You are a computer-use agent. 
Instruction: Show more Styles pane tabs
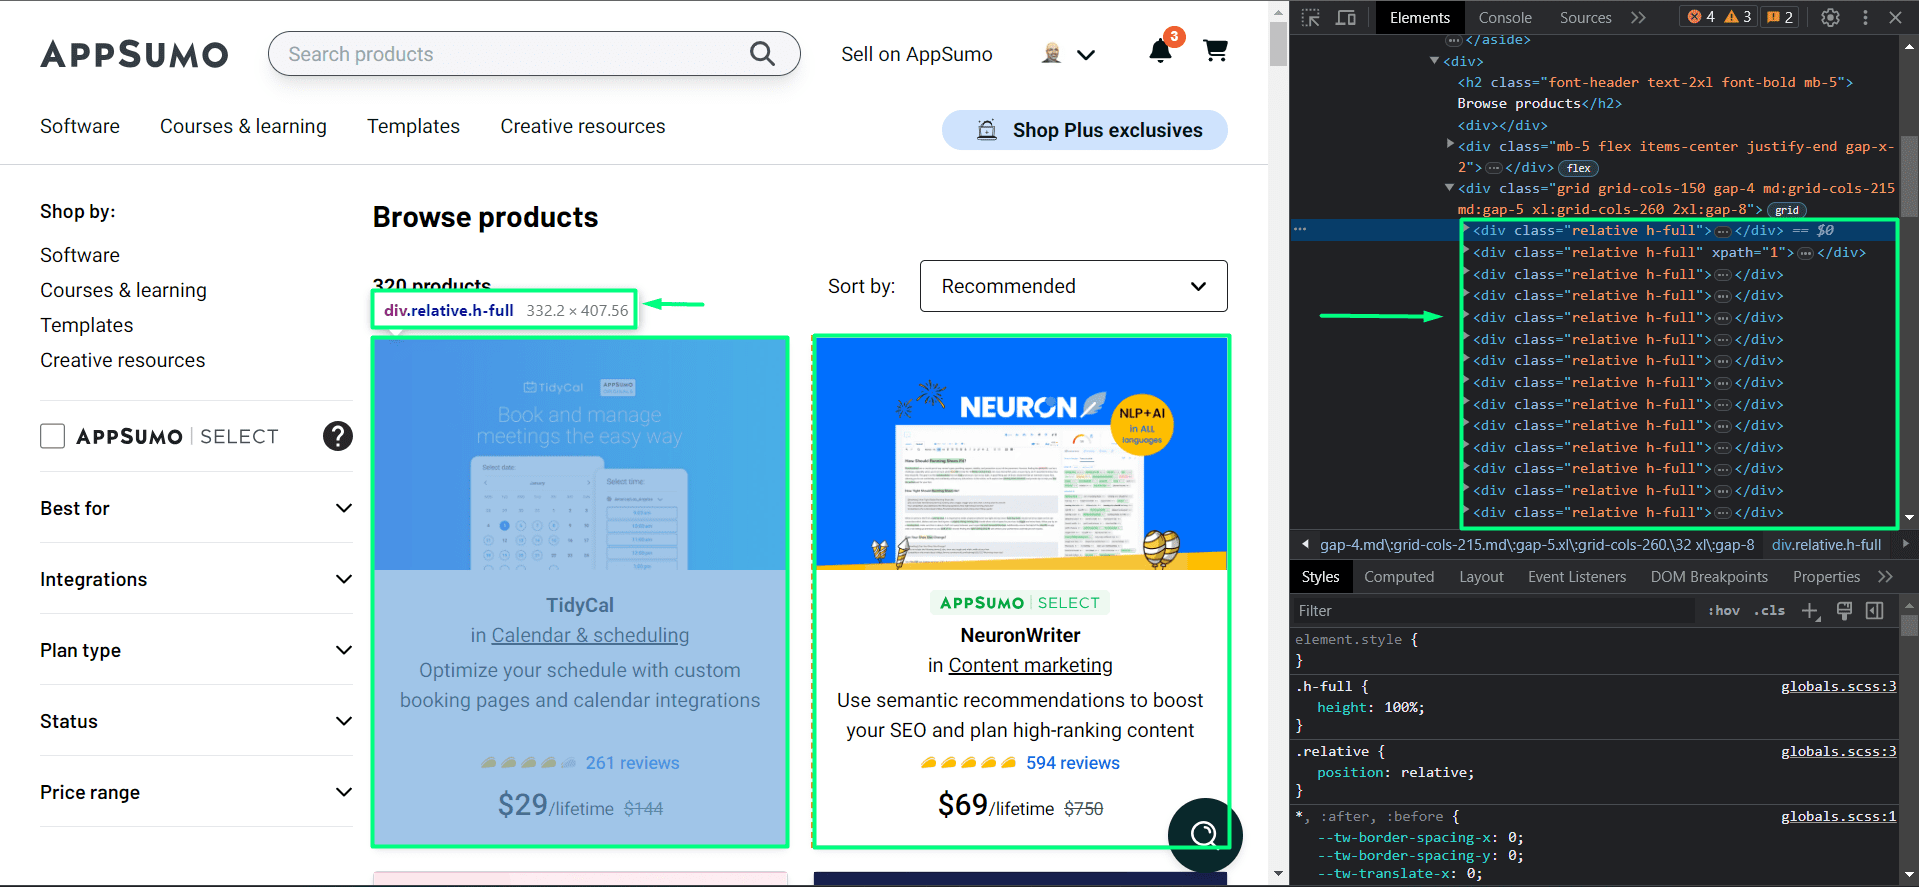tap(1885, 577)
